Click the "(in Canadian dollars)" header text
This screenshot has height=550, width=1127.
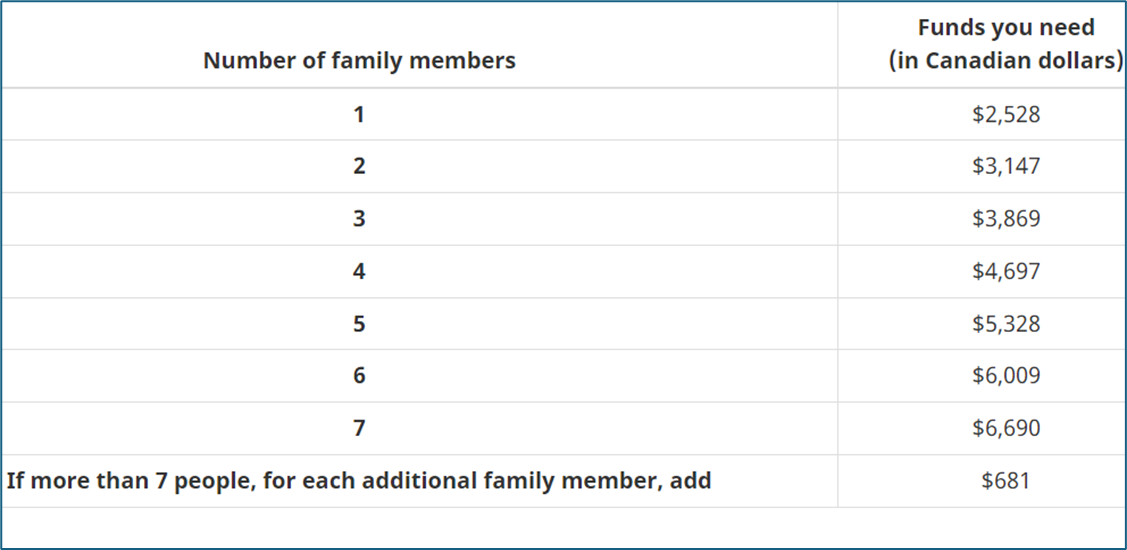coord(1006,61)
